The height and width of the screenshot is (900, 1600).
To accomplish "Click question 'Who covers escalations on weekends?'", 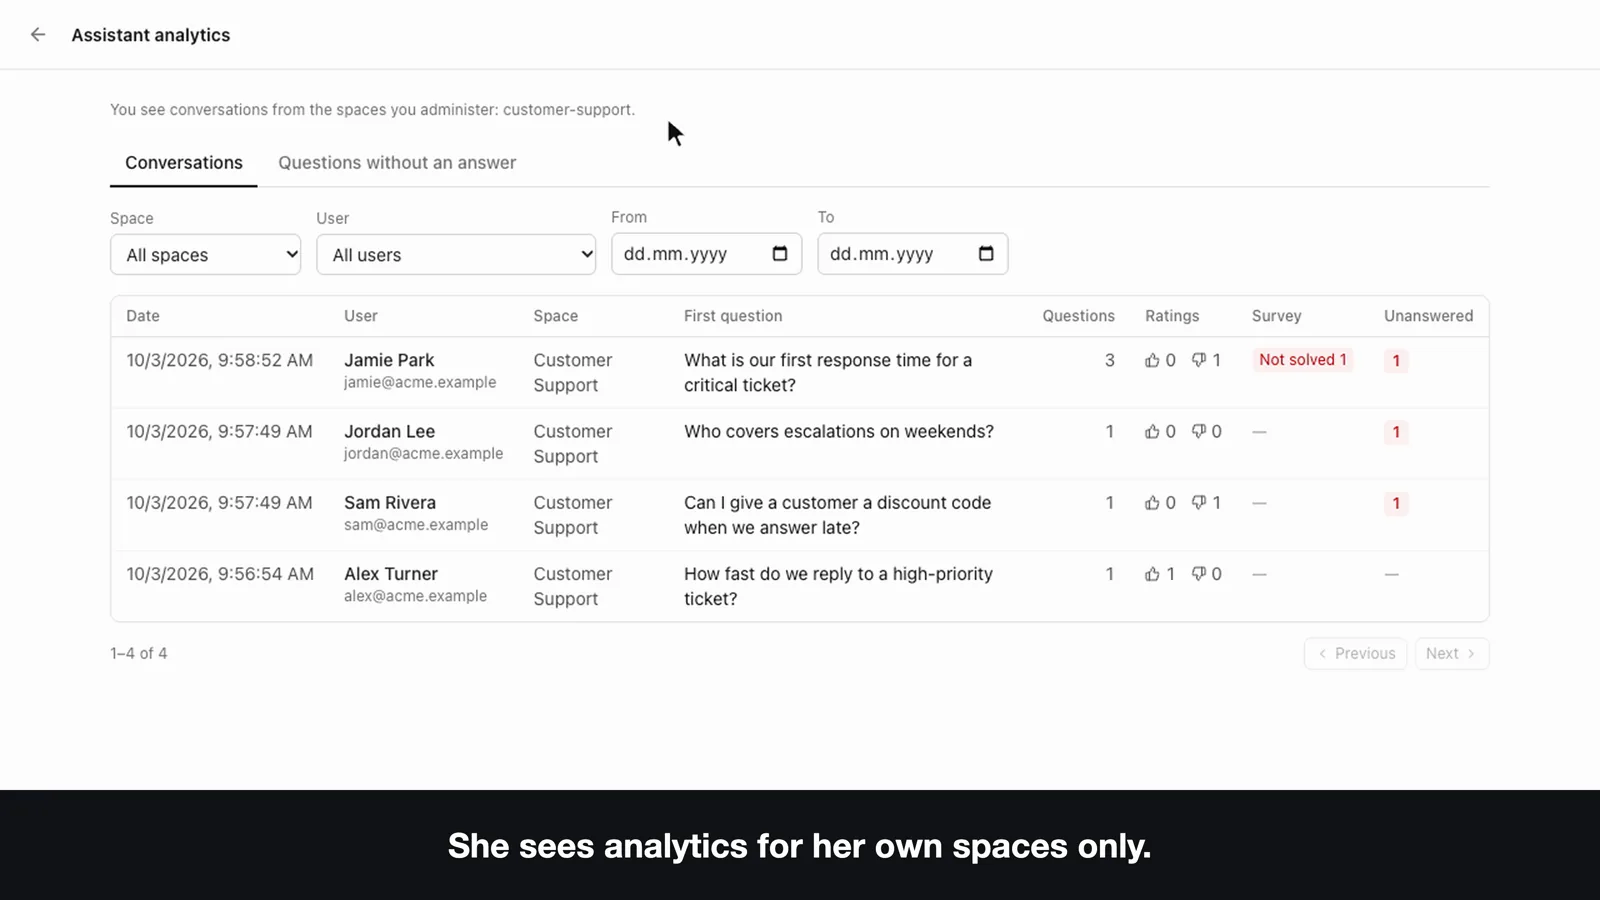I will (839, 432).
